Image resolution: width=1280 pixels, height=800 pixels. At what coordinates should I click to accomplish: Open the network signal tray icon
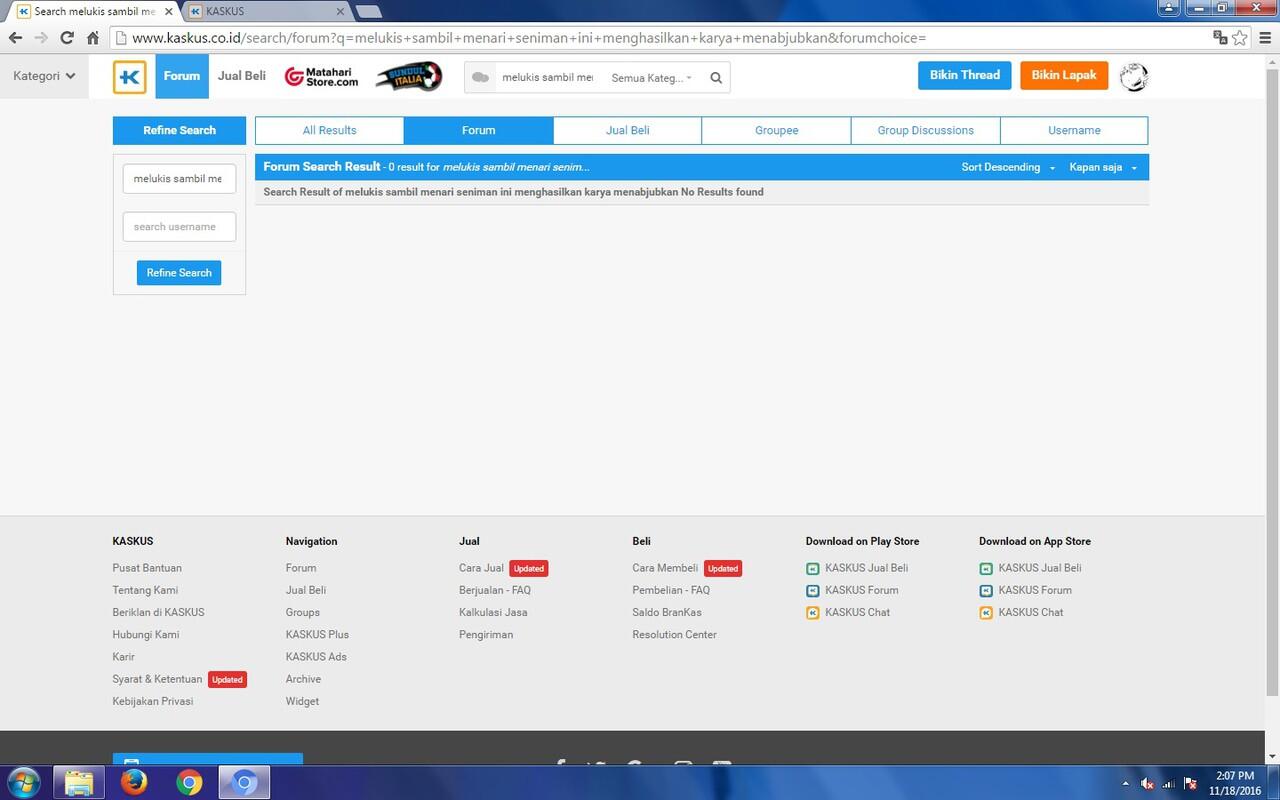[x=1169, y=783]
